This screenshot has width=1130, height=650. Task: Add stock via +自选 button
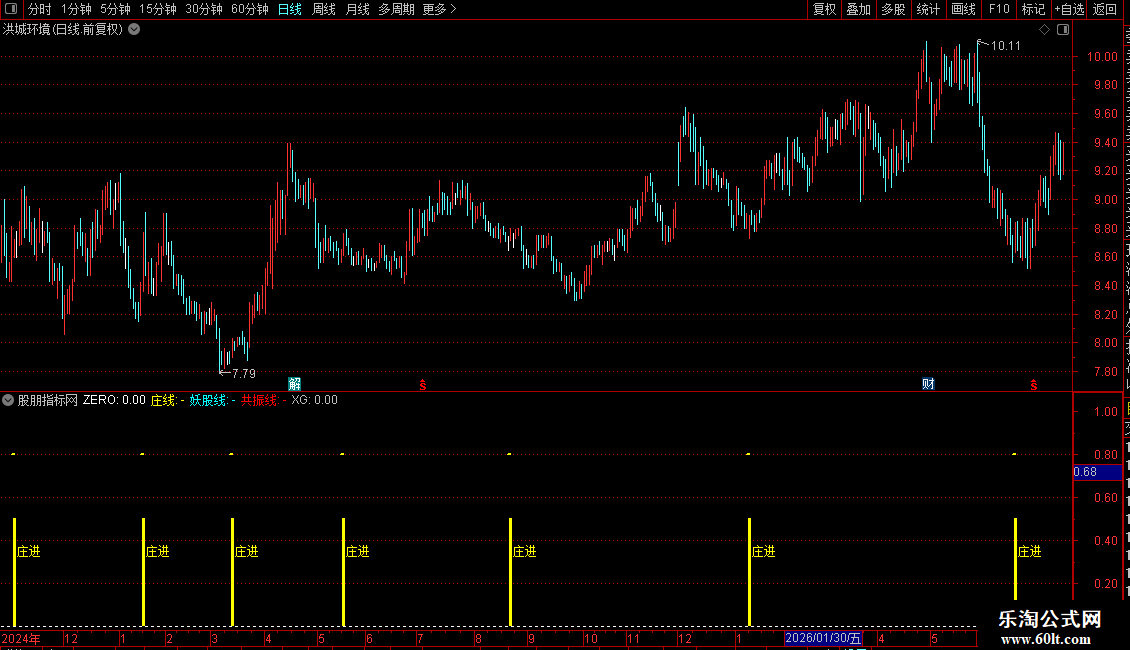click(x=1069, y=9)
